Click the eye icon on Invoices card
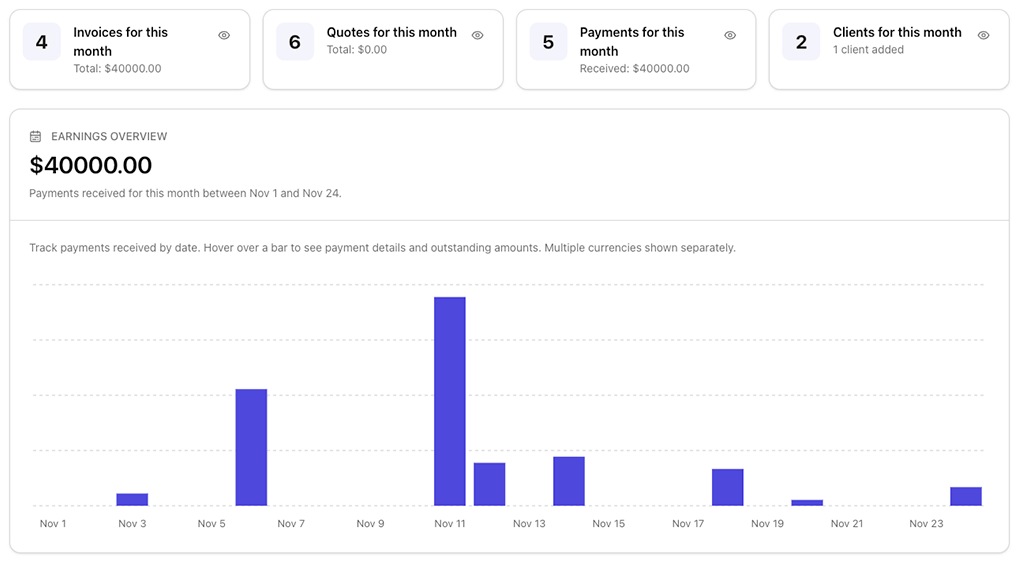Viewport: 1018px width, 565px height. click(x=224, y=35)
